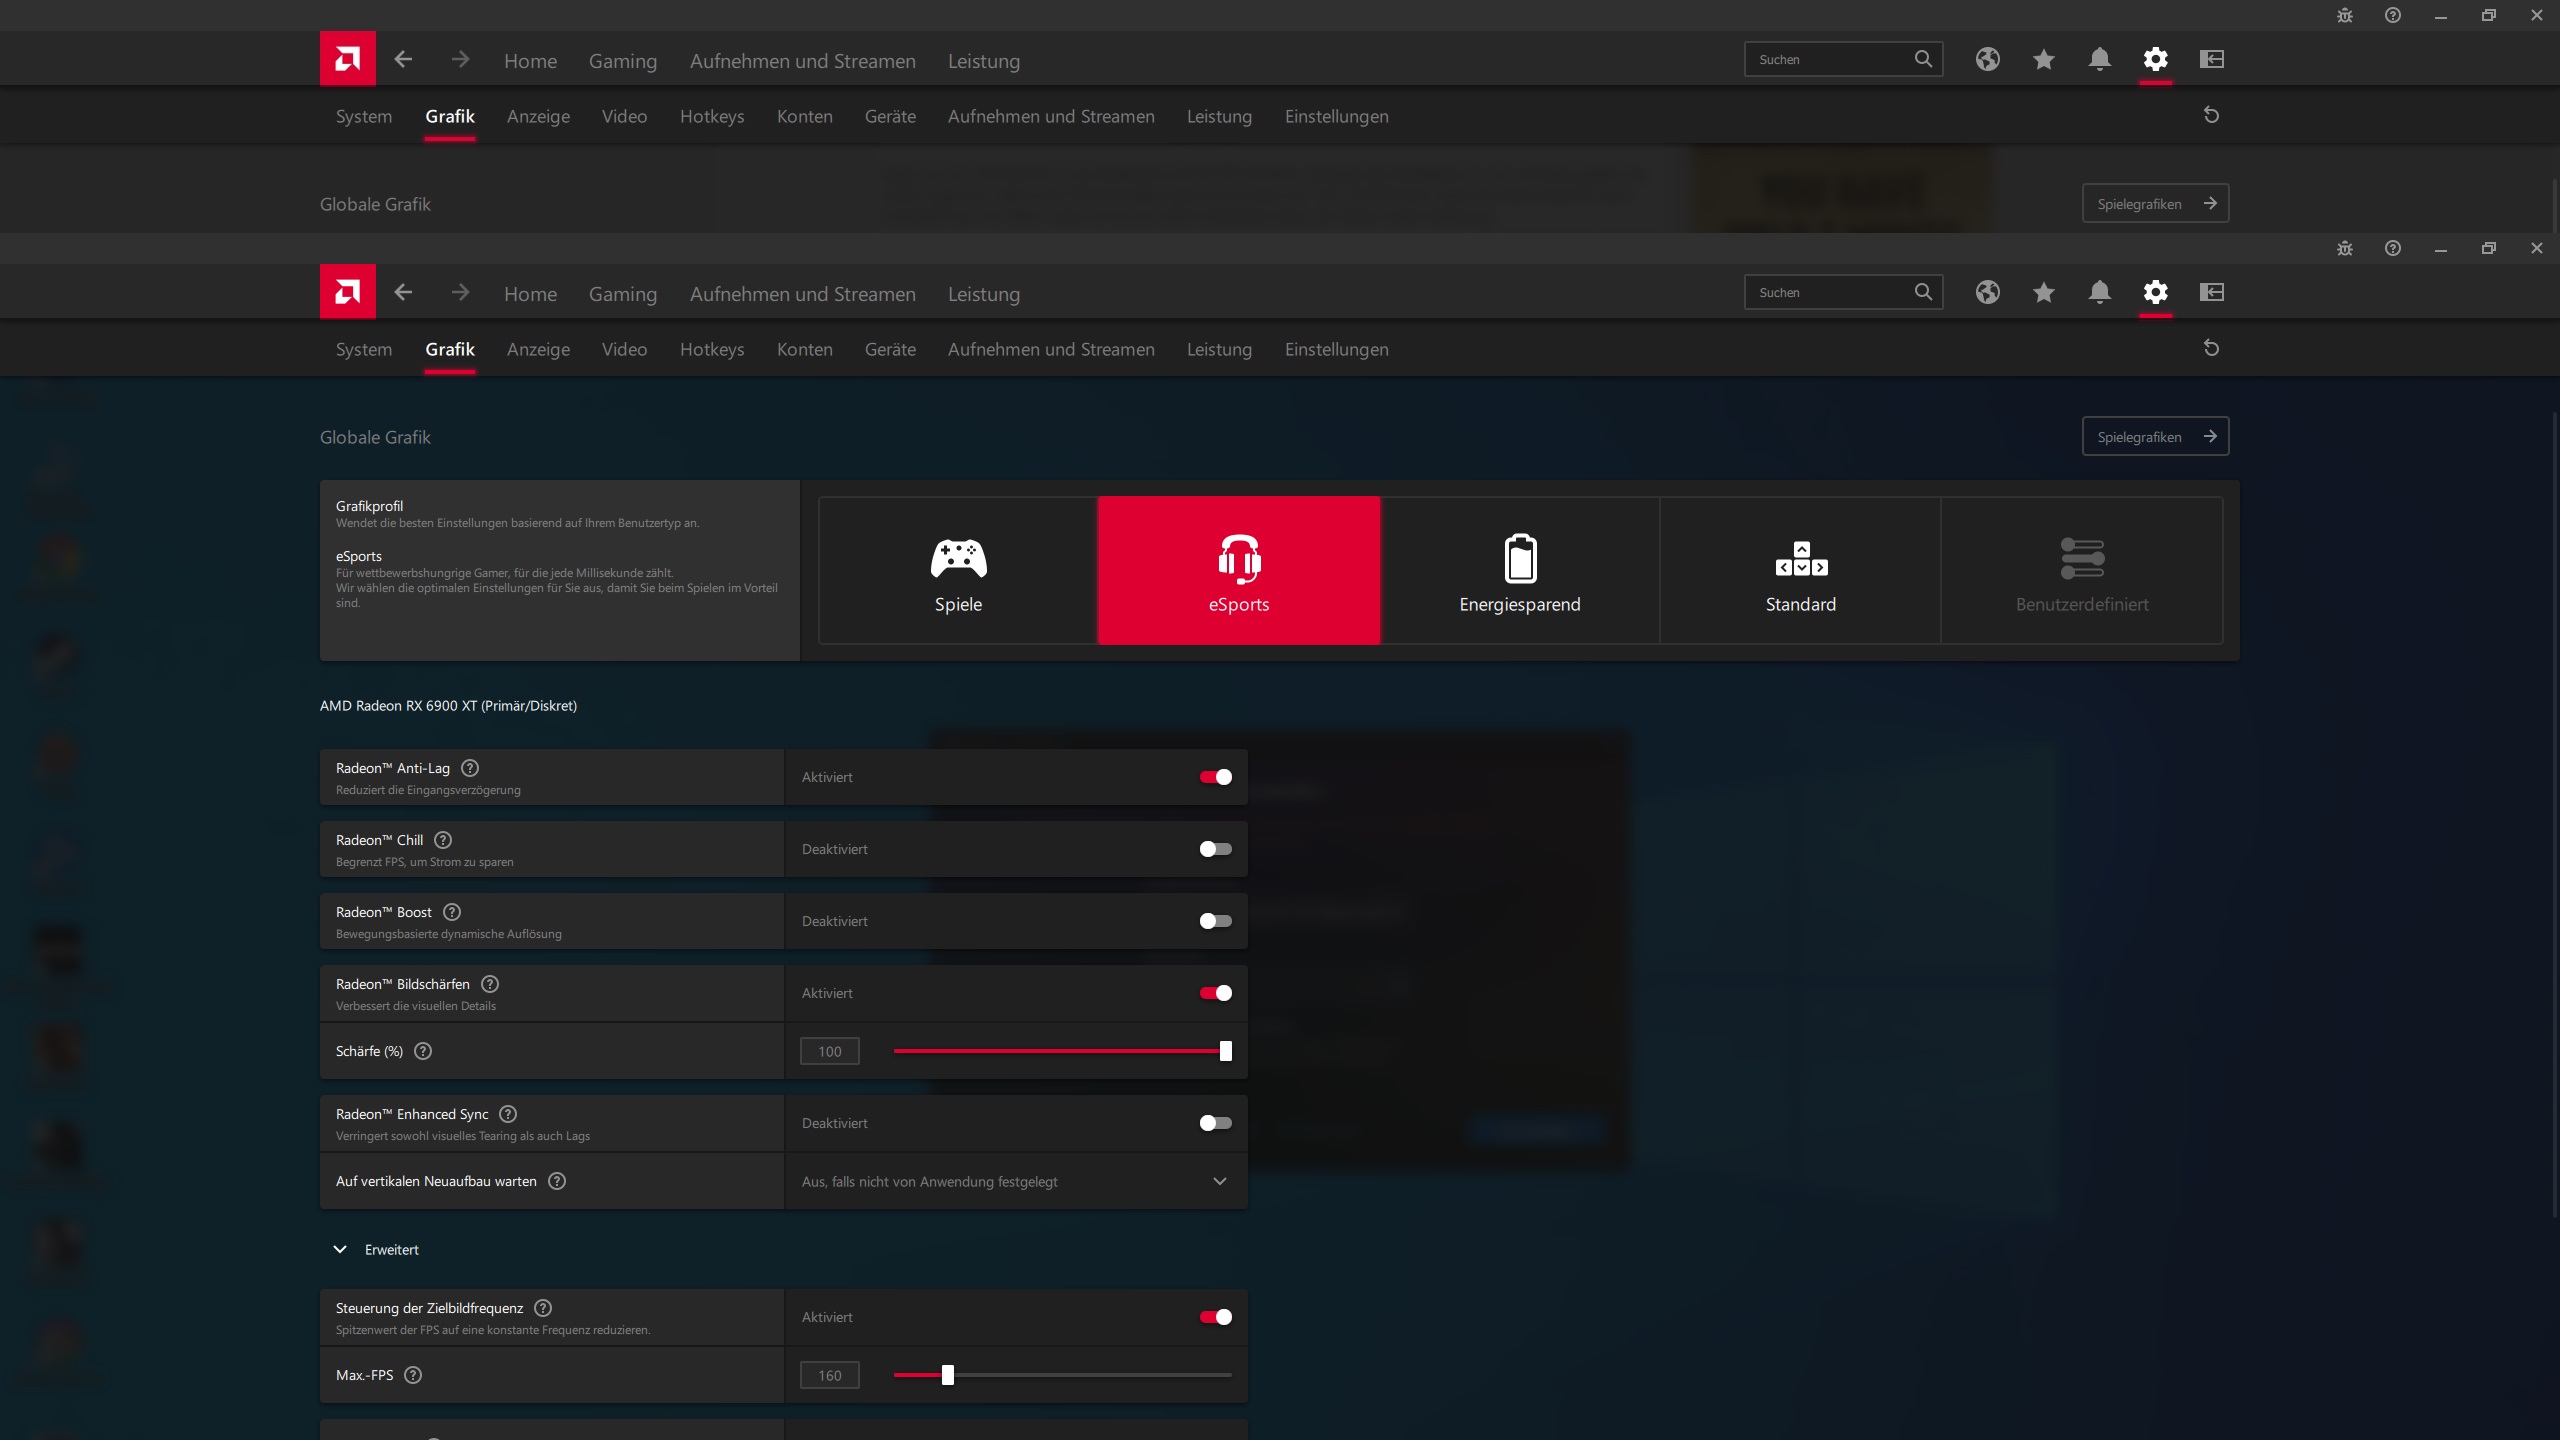Disable the Radeon Anti-Lag toggle

1215,777
